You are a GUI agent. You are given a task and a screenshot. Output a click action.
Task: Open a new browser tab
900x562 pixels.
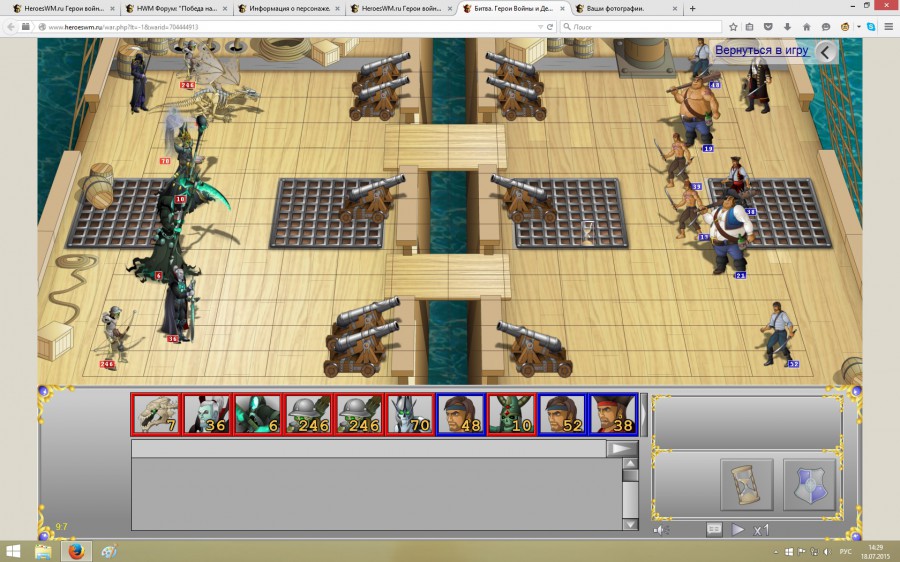692,9
